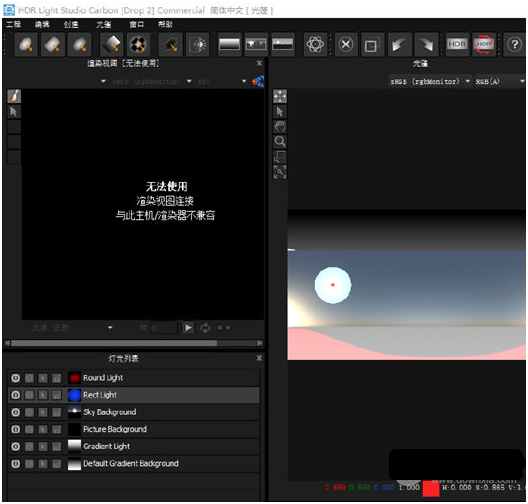528x504 pixels.
Task: Open the 编辑 menu
Action: [42, 25]
